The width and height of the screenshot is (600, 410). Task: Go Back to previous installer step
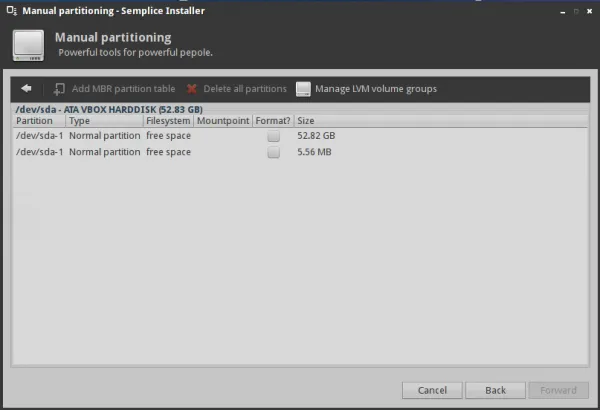click(495, 390)
